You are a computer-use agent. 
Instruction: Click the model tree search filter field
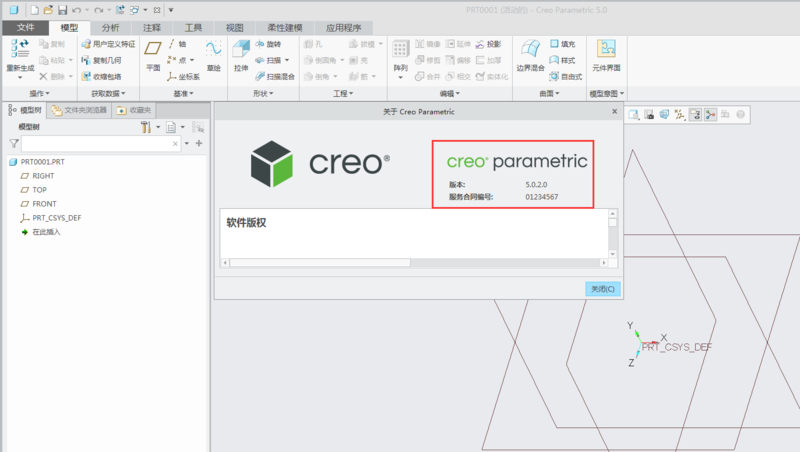click(97, 144)
